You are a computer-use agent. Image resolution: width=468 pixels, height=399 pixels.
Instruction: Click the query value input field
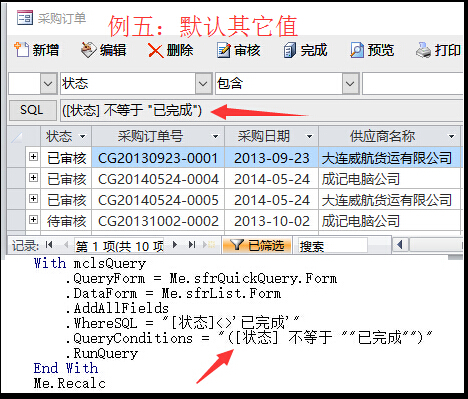click(x=412, y=83)
